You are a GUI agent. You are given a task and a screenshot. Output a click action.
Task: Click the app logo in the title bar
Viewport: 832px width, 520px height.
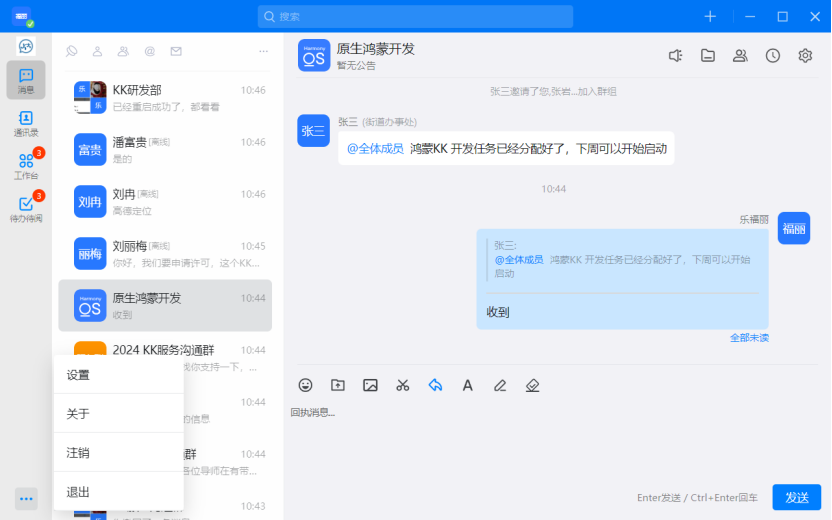coord(22,16)
